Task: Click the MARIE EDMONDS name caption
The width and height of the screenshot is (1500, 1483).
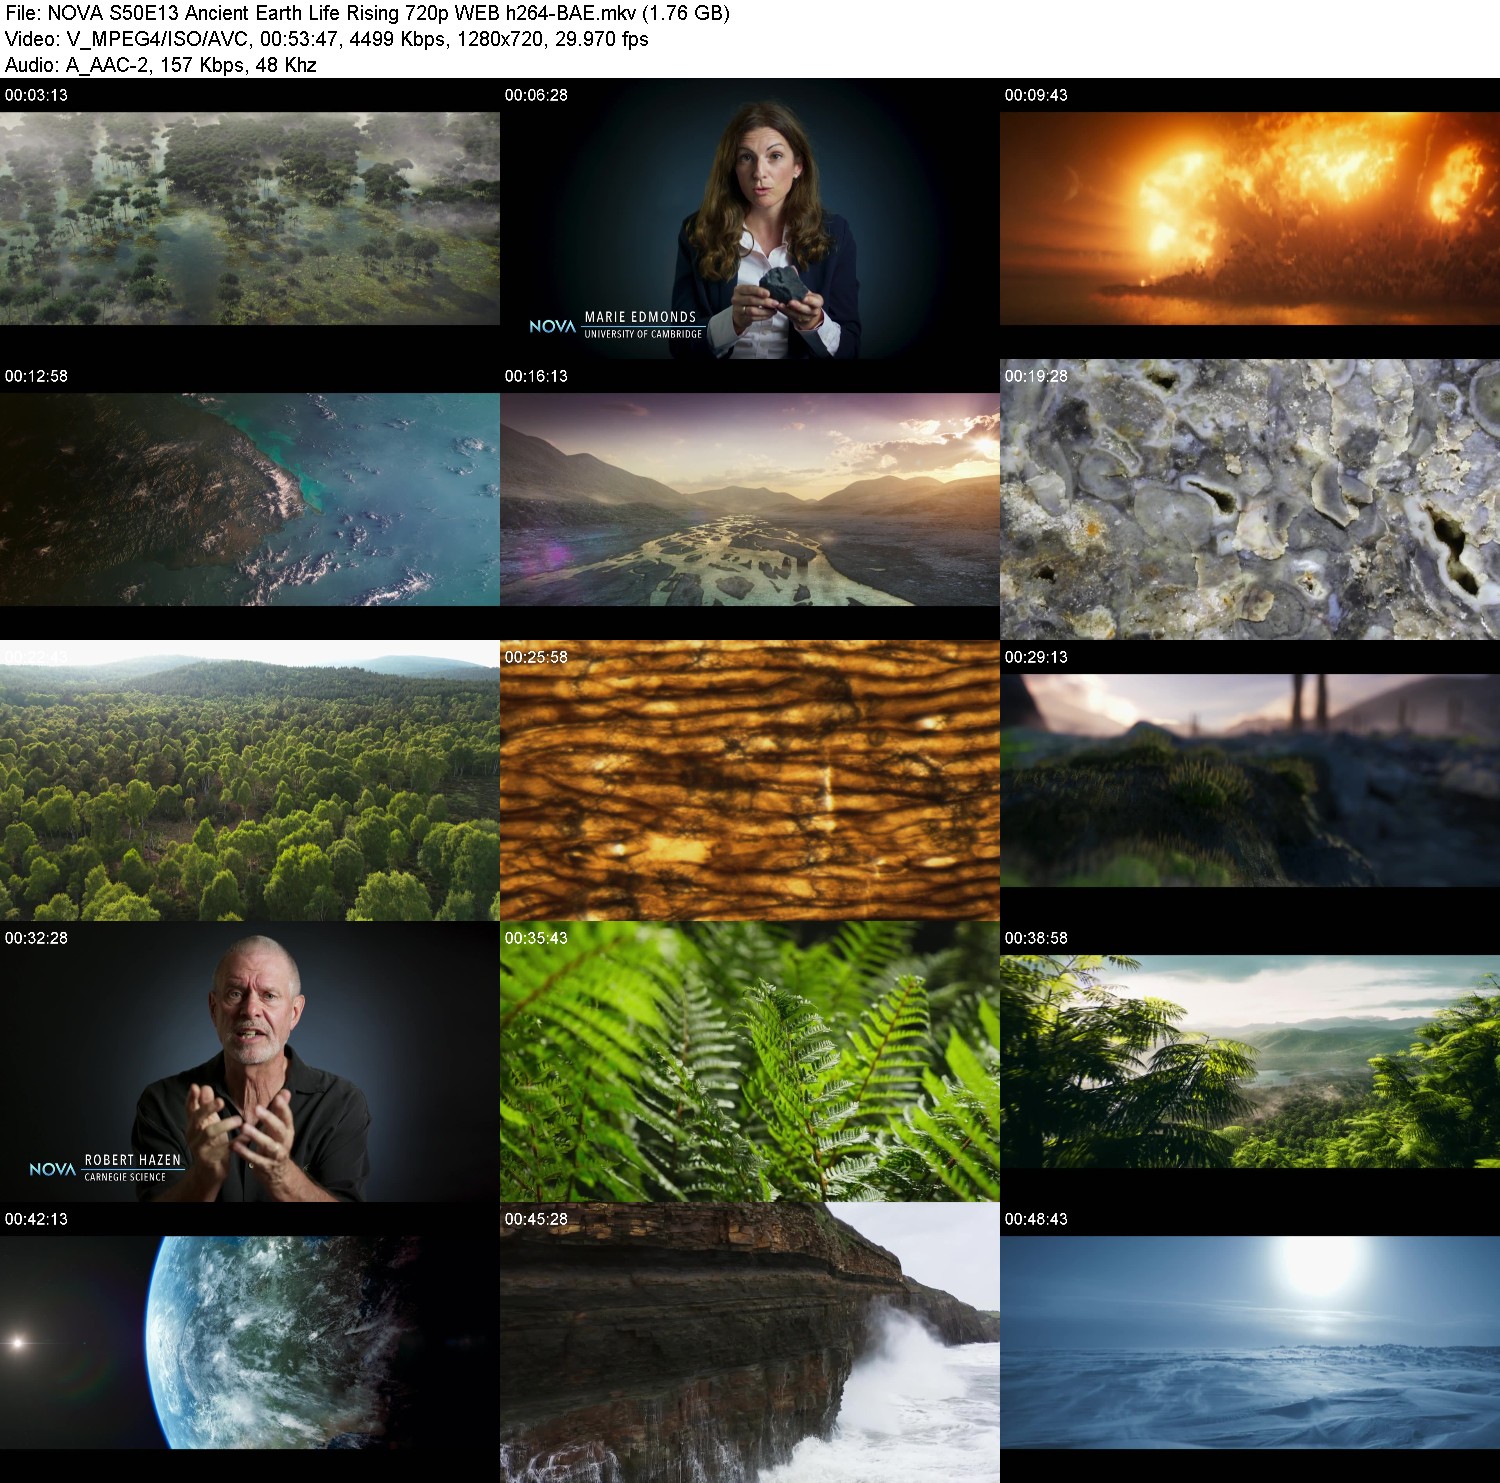Action: click(640, 316)
